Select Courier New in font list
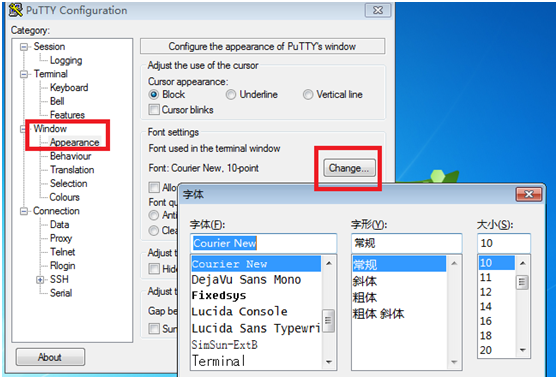The height and width of the screenshot is (379, 558). pos(256,264)
